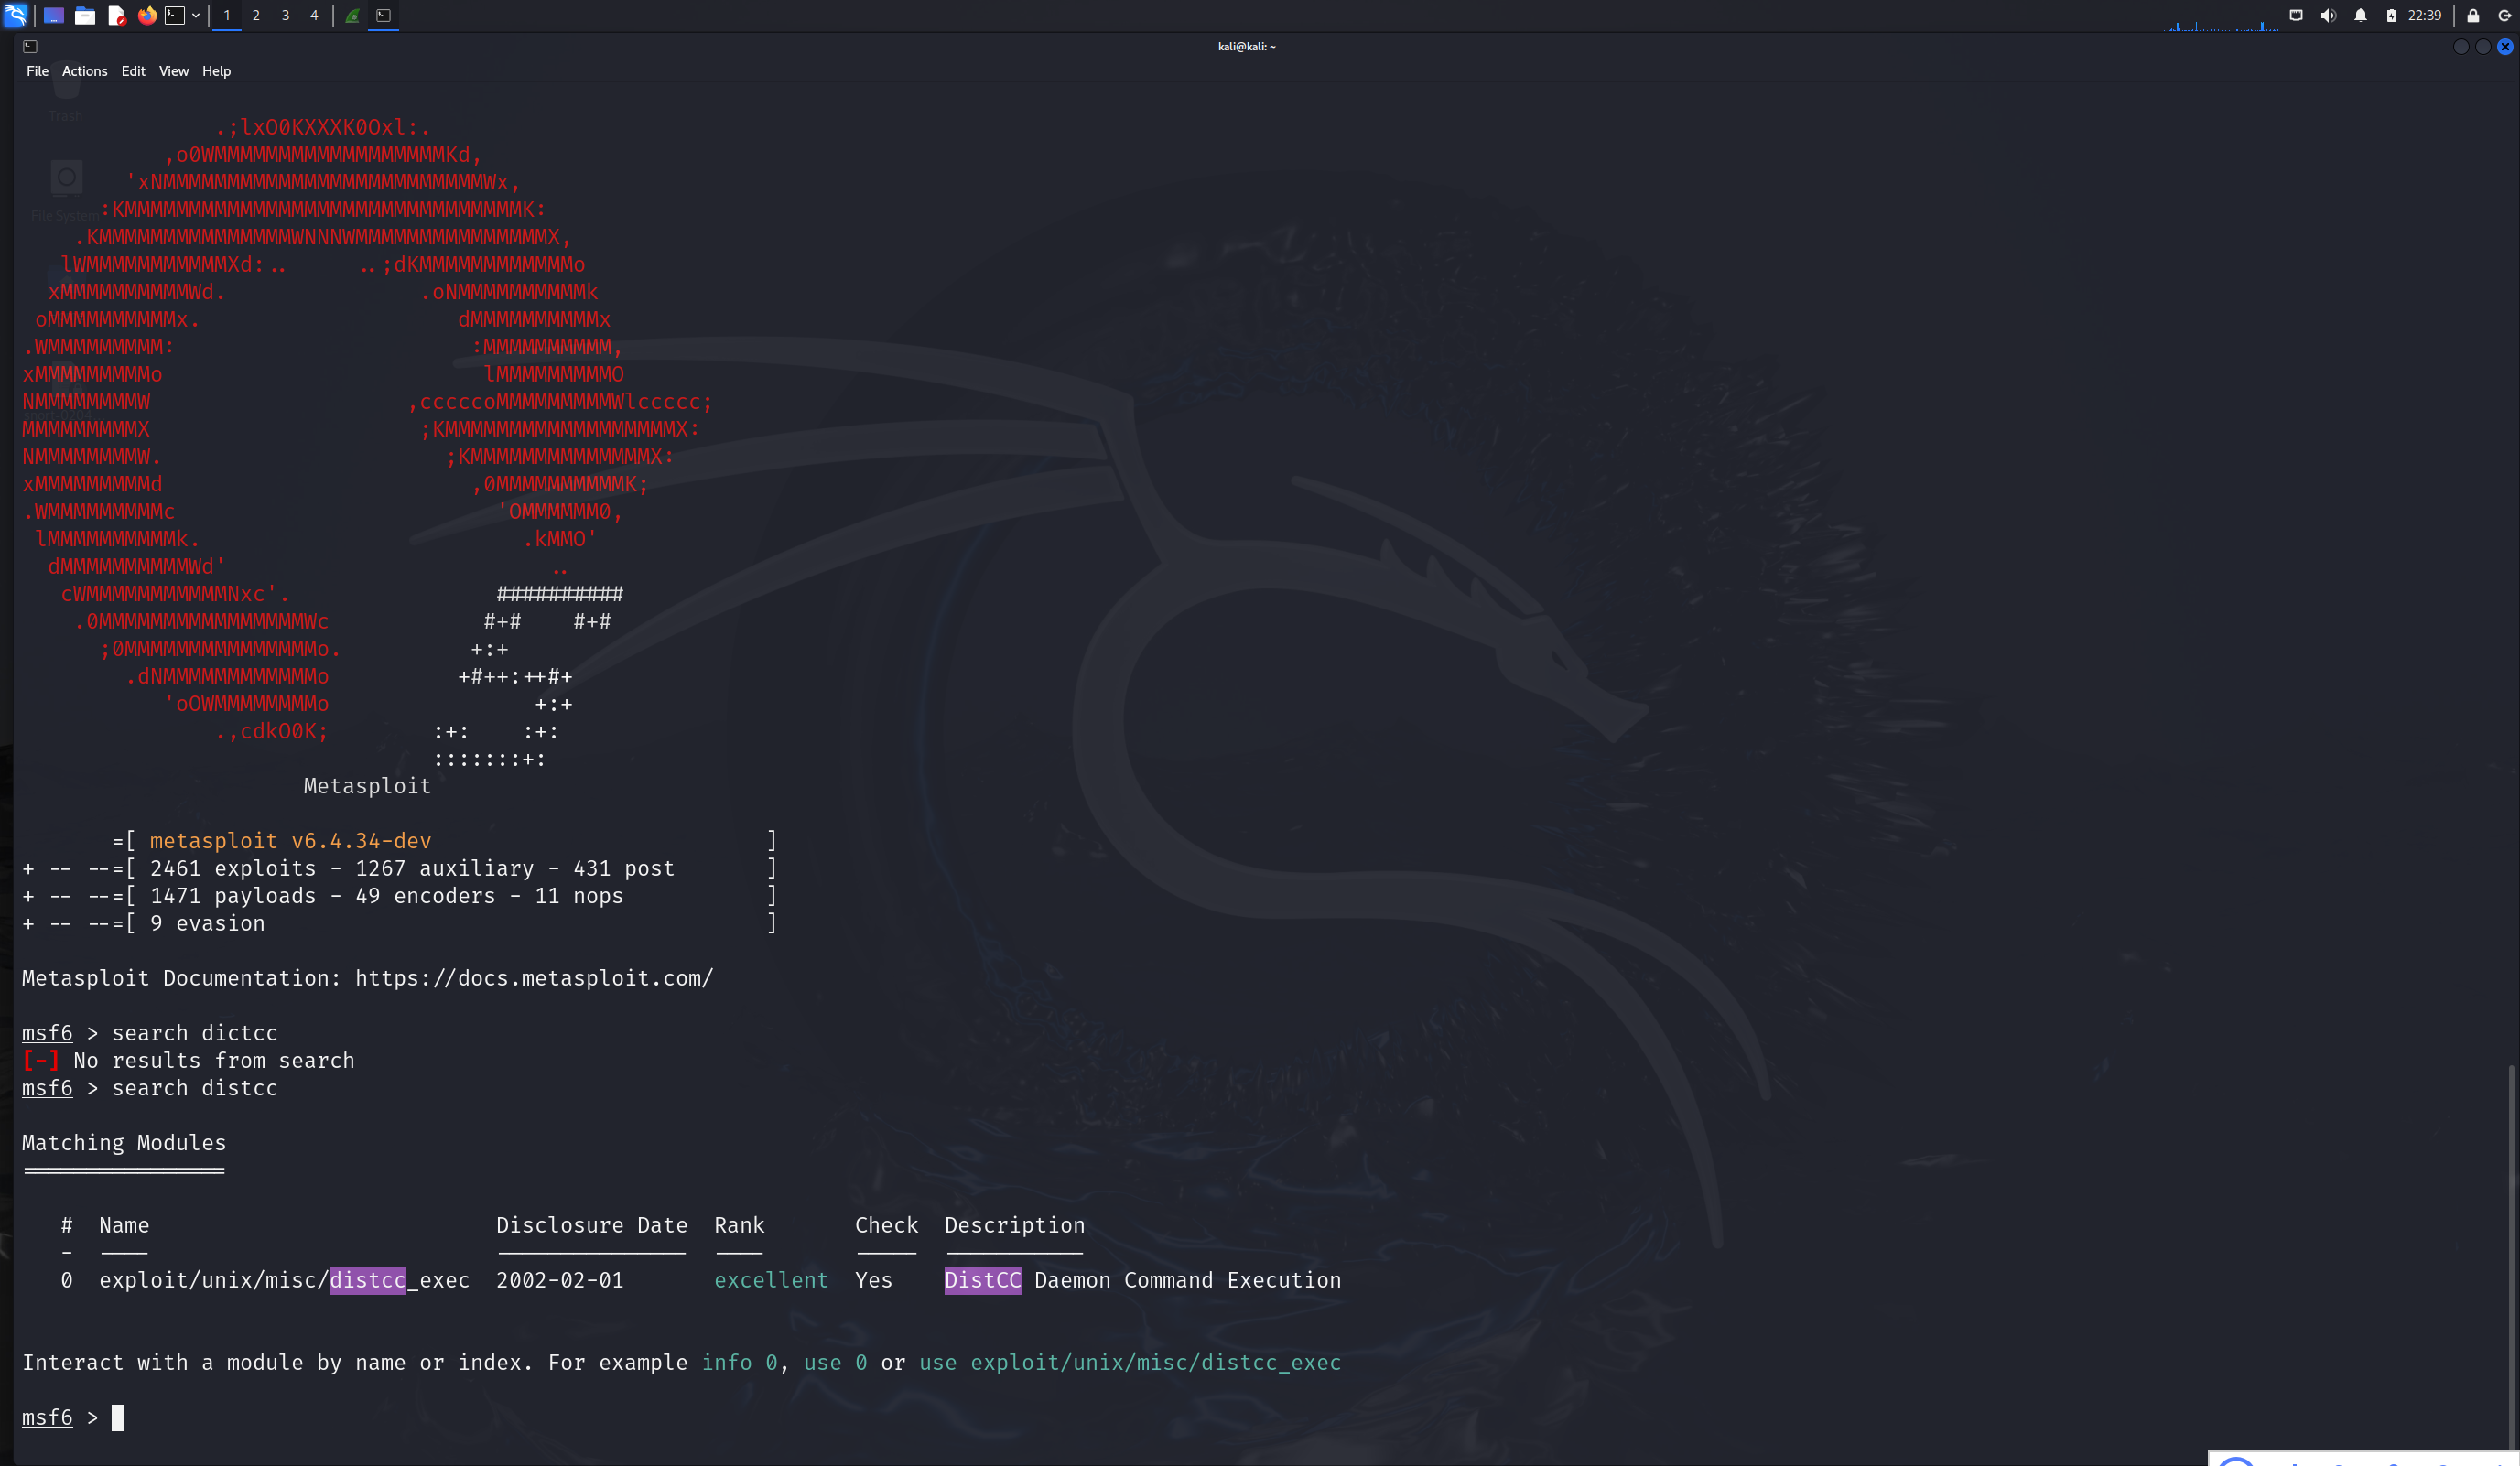Open the text editor panel icon

116,15
